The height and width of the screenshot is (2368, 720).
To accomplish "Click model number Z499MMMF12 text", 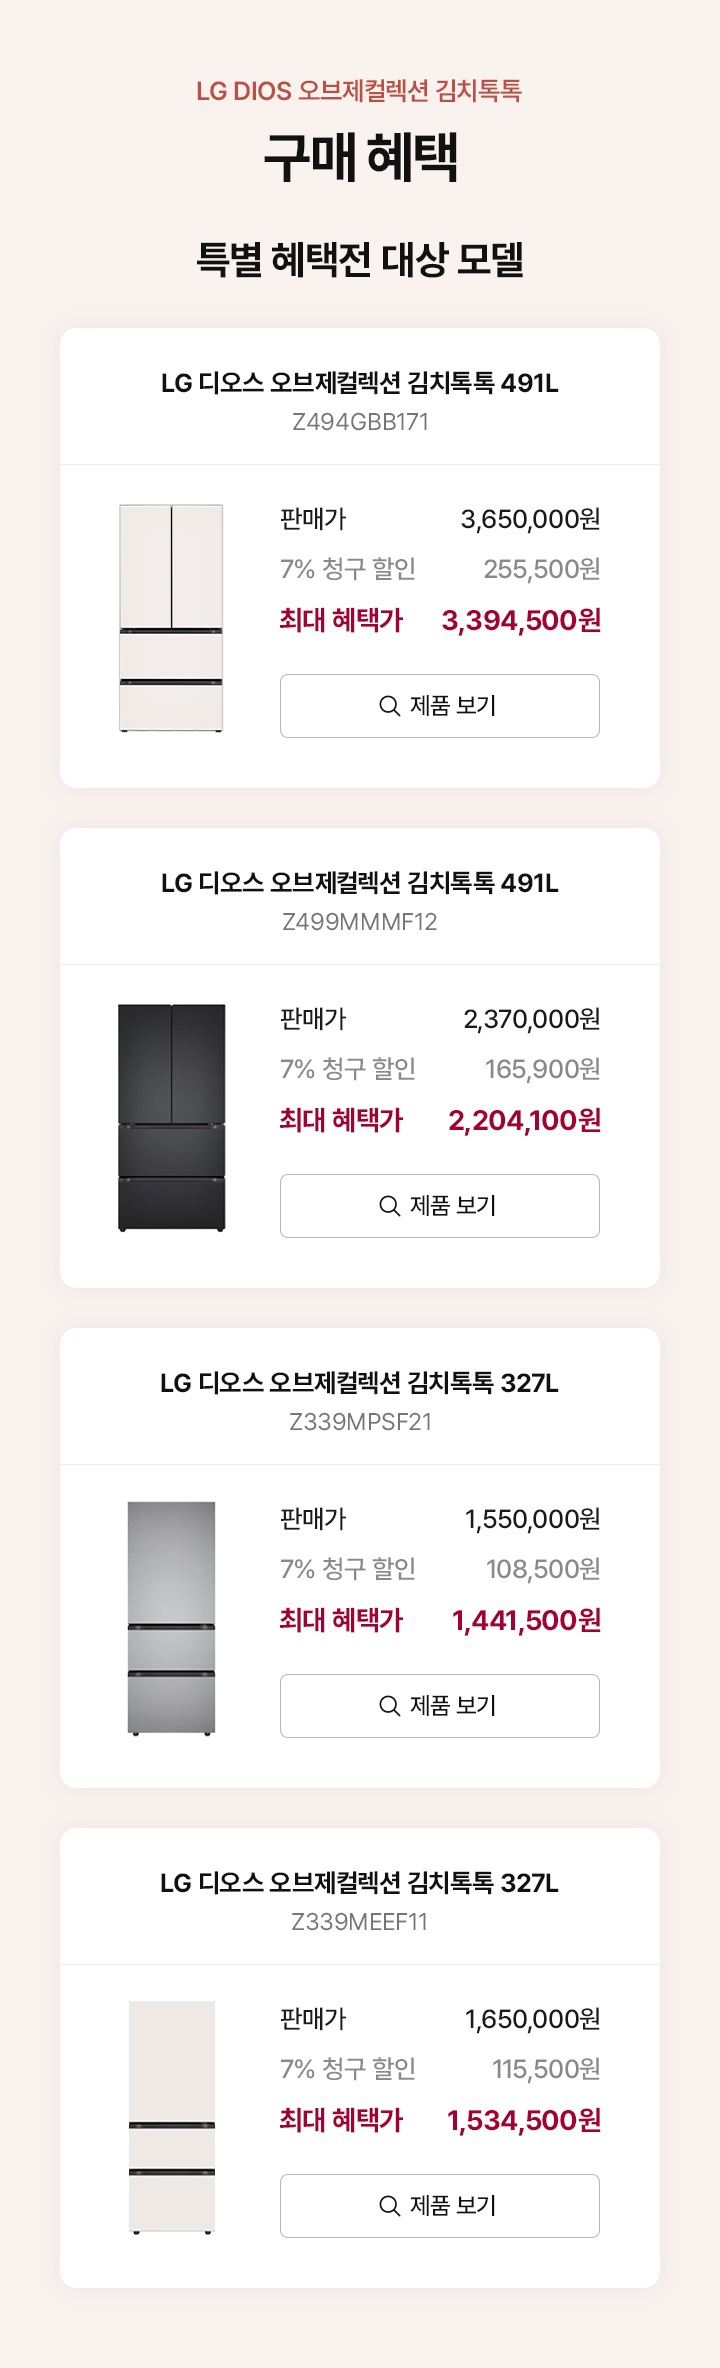I will tap(360, 922).
